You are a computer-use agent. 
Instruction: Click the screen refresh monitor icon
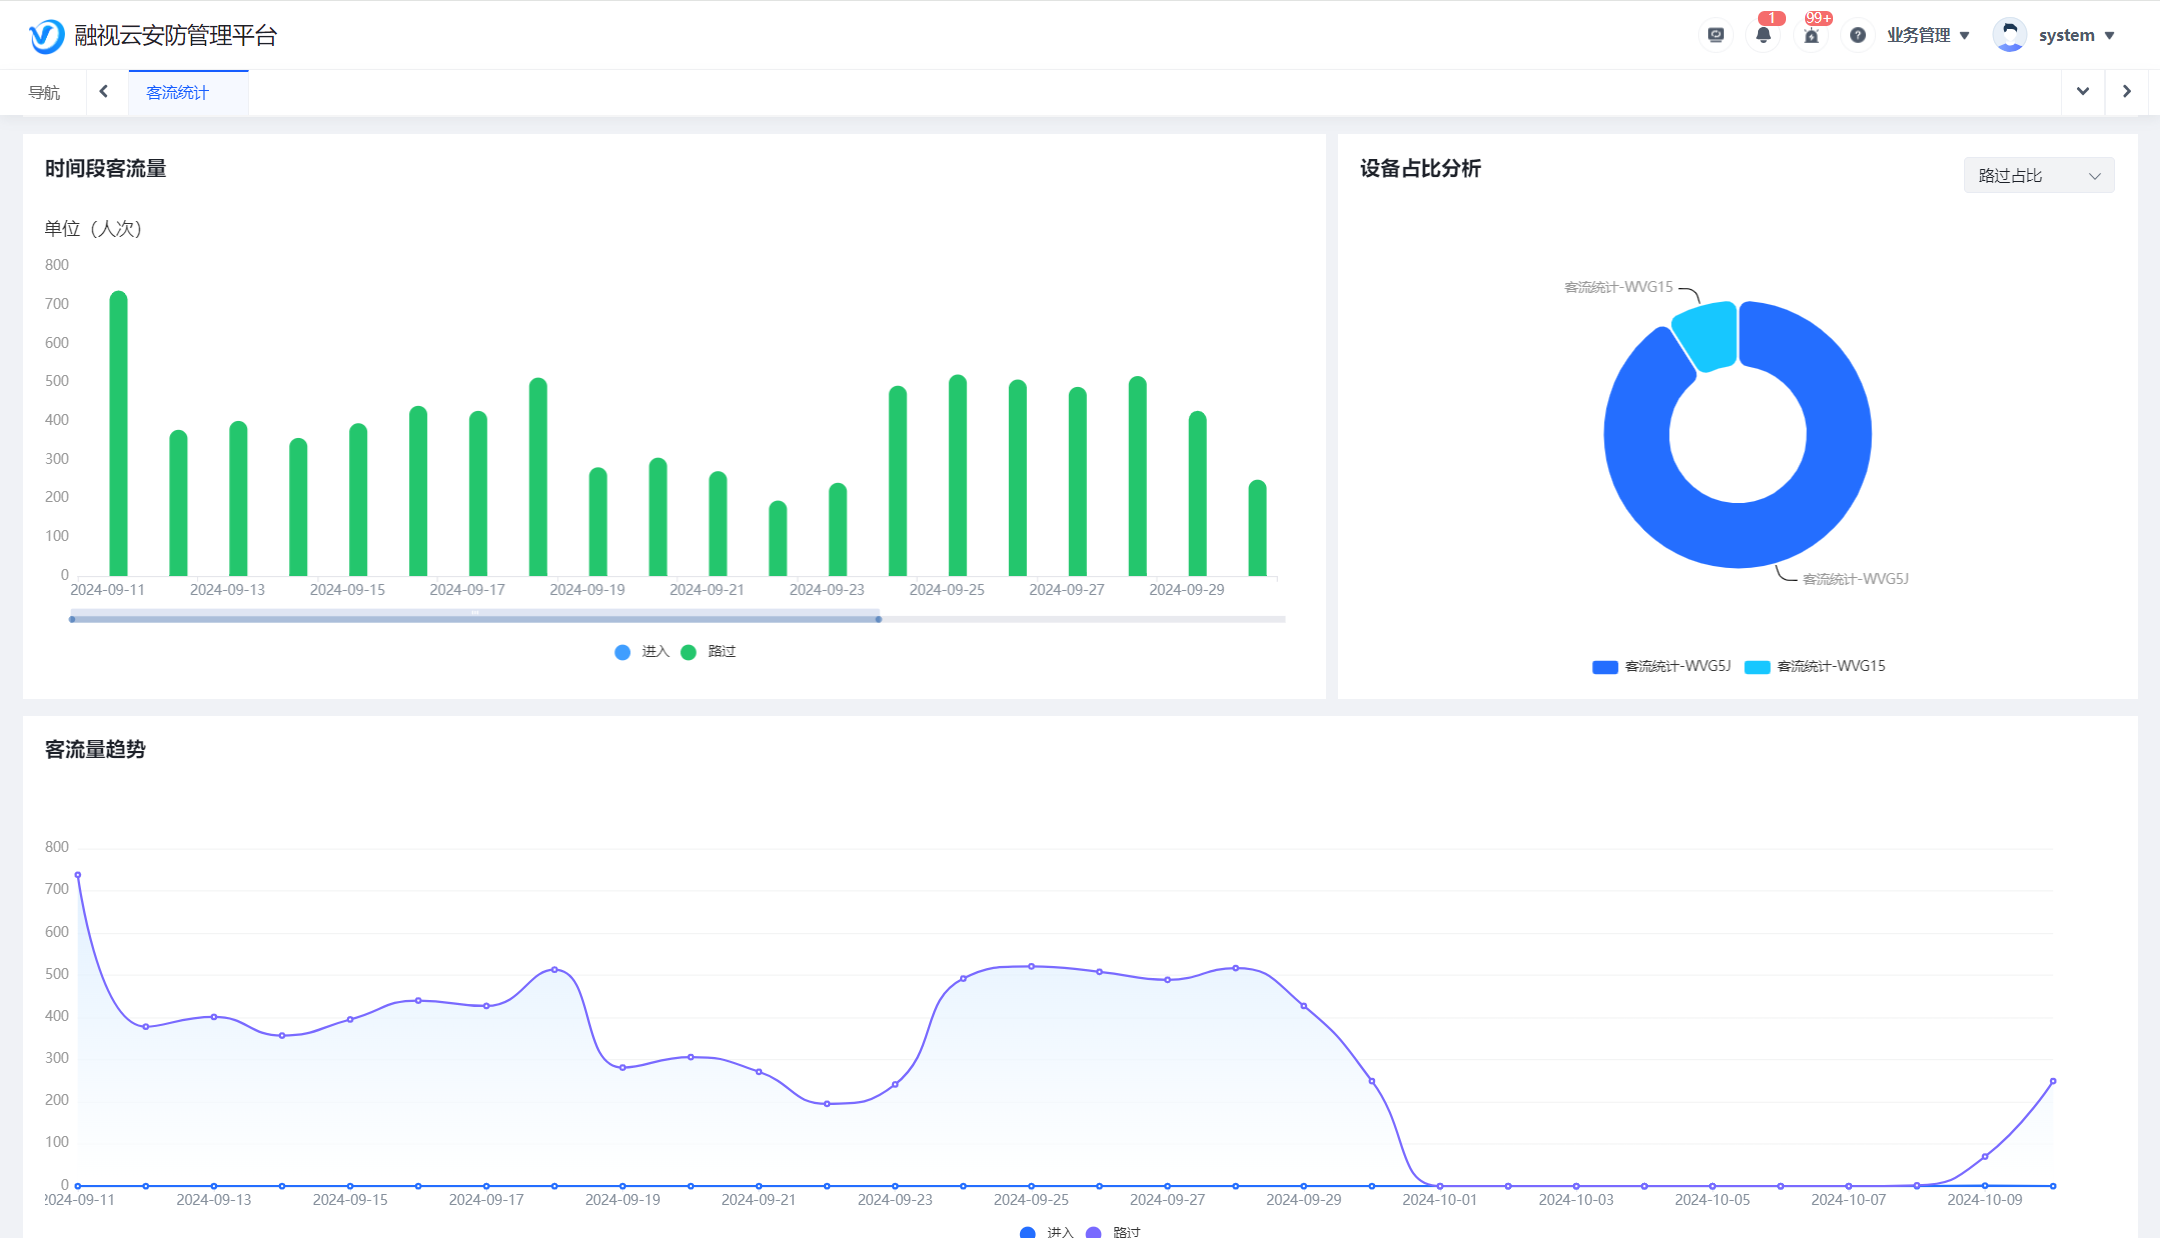tap(1716, 35)
